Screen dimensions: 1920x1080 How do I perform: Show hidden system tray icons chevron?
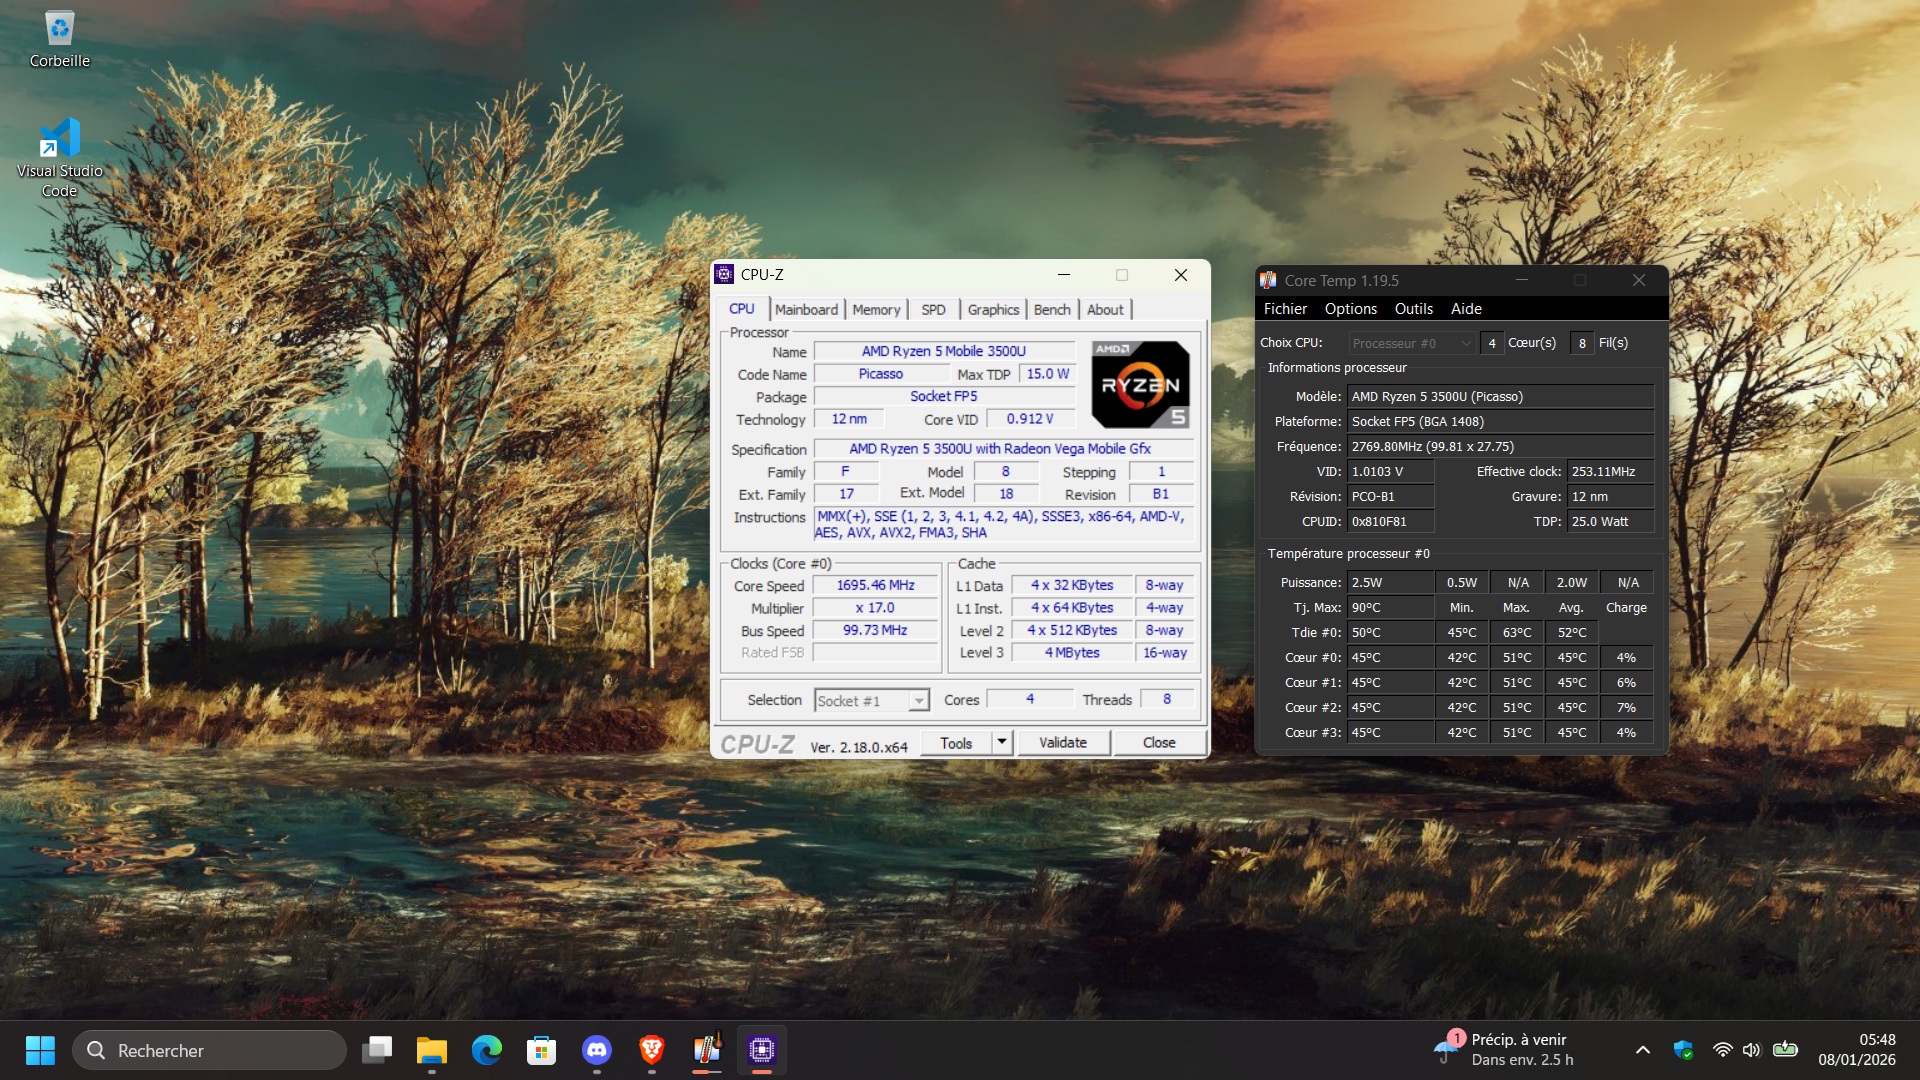tap(1642, 1050)
